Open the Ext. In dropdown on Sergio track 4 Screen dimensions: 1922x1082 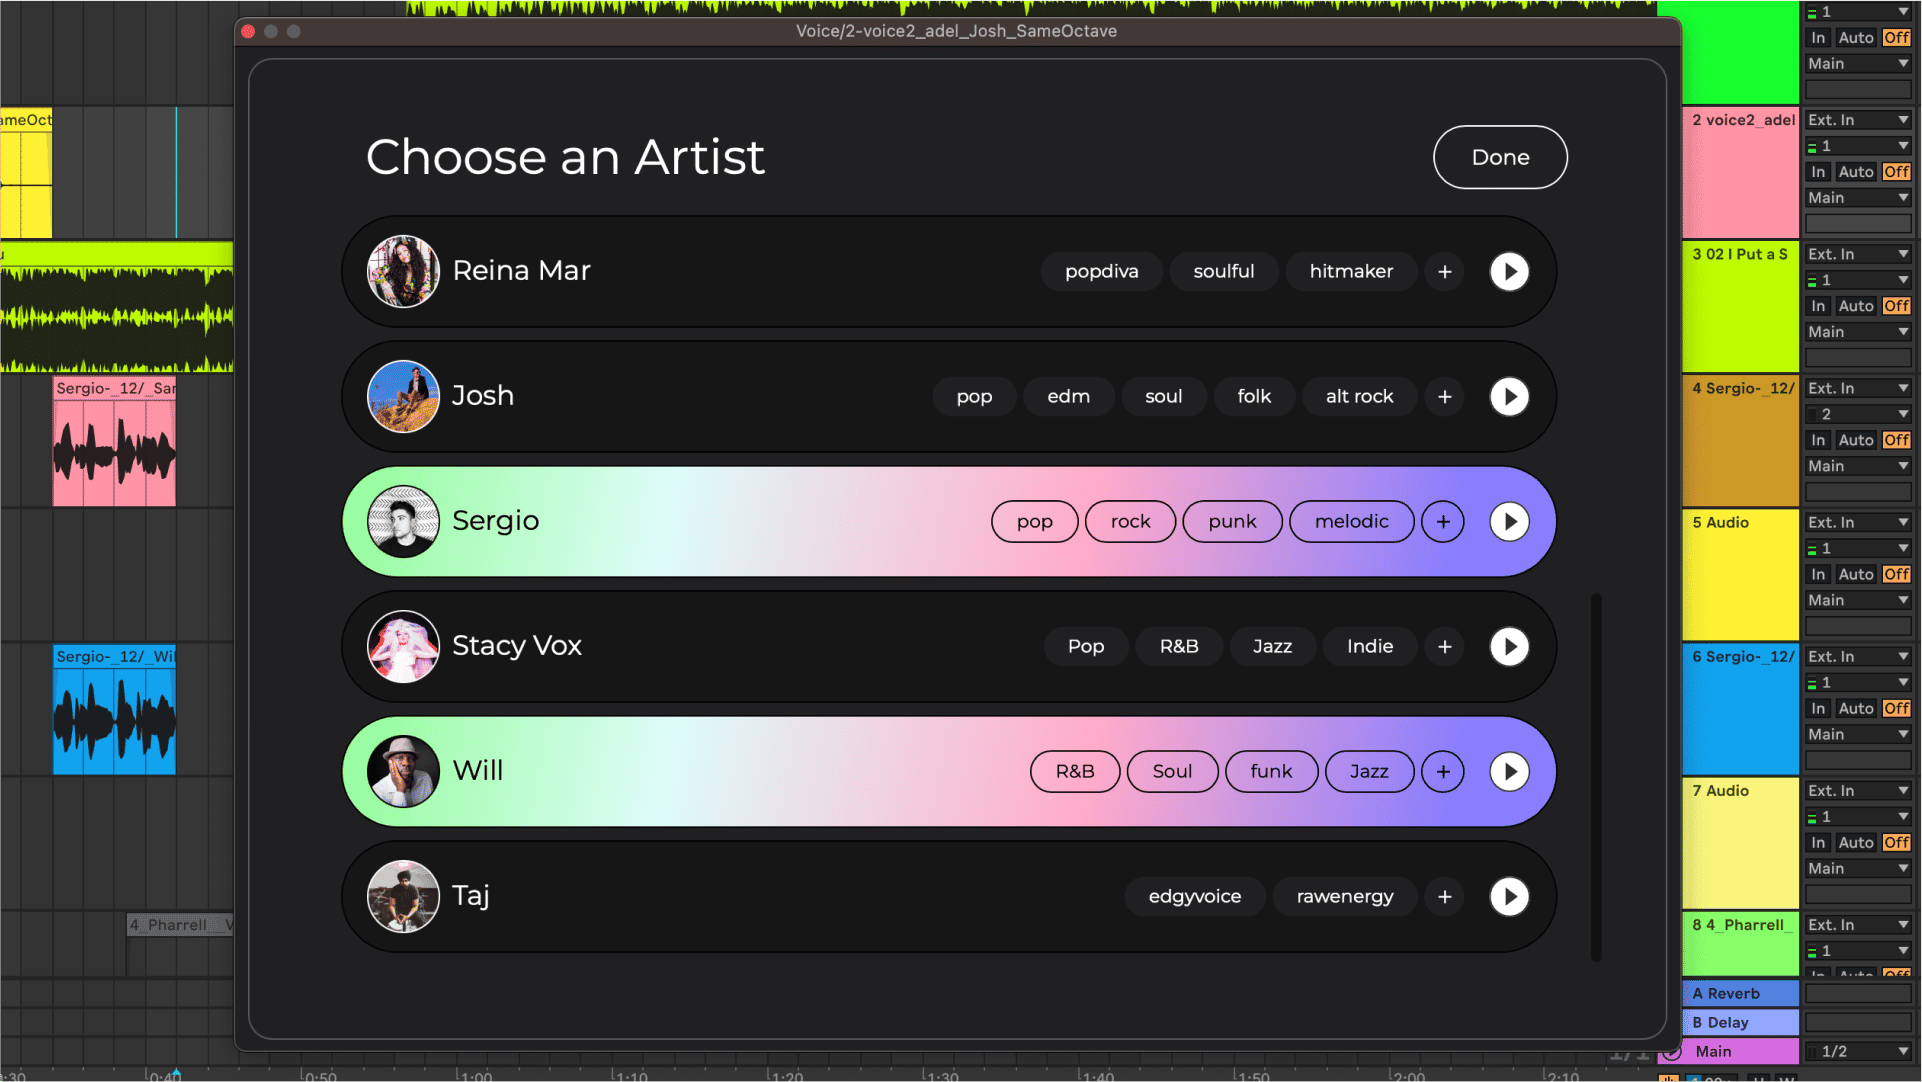tap(1857, 387)
